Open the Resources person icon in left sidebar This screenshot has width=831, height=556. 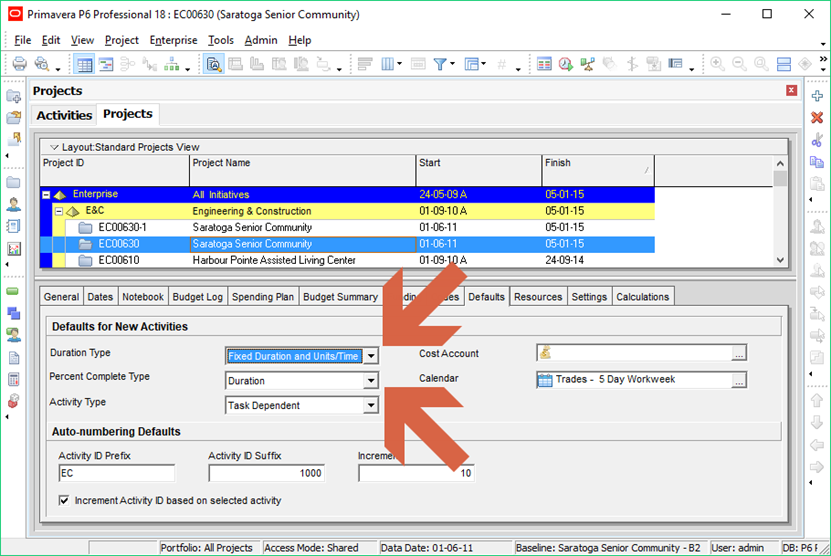coord(13,204)
